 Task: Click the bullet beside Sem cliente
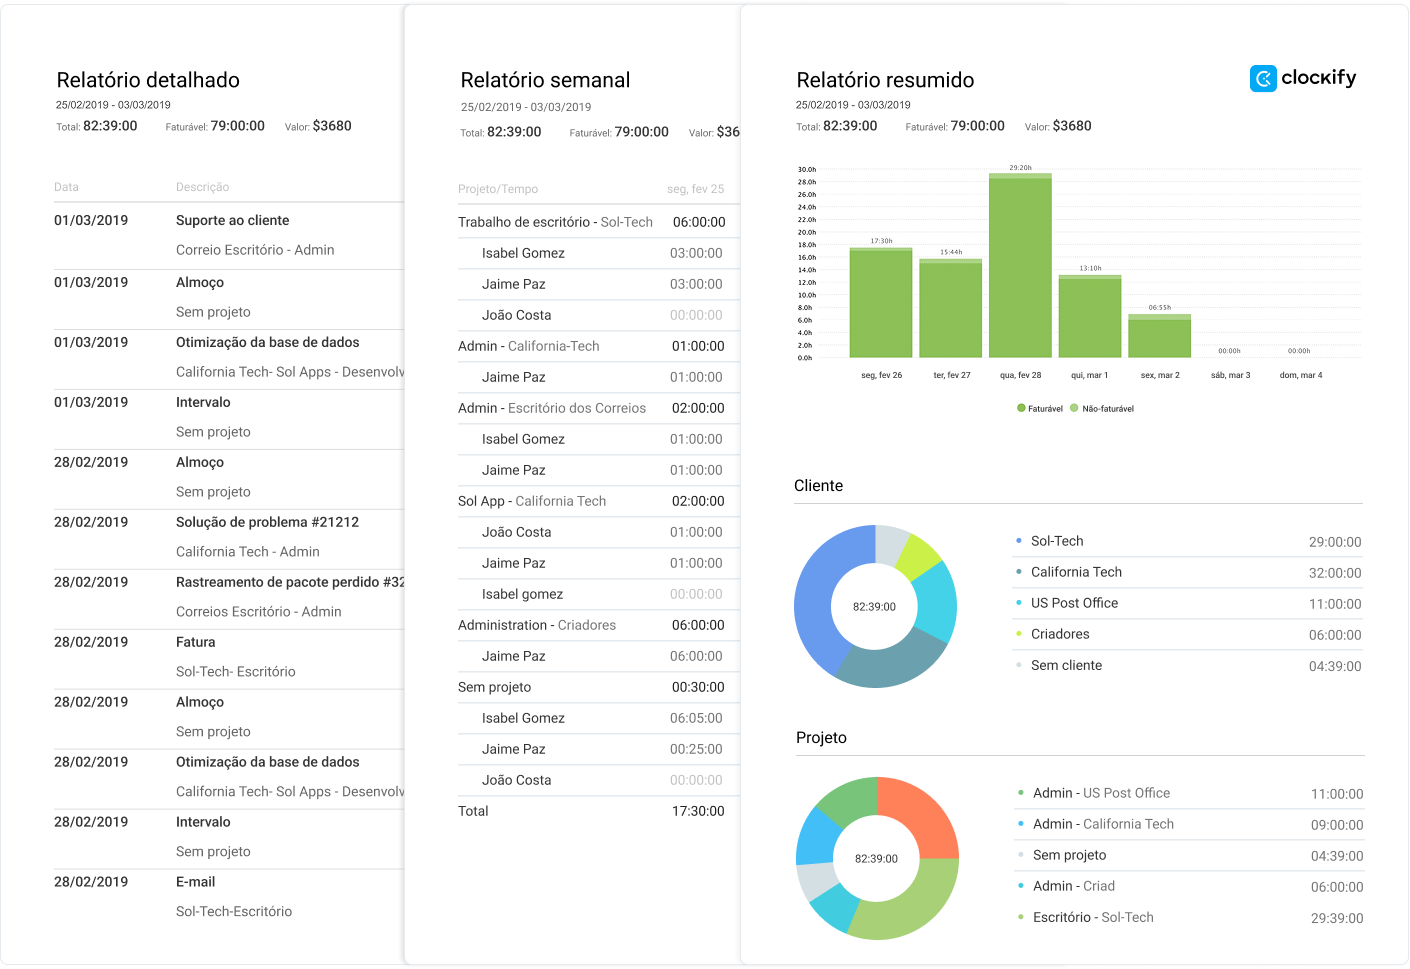(x=1019, y=665)
